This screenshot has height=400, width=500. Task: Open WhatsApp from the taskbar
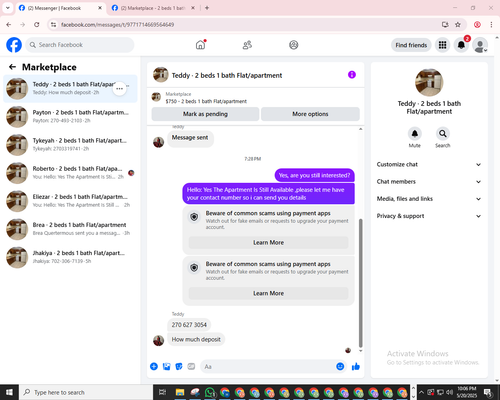pyautogui.click(x=210, y=392)
